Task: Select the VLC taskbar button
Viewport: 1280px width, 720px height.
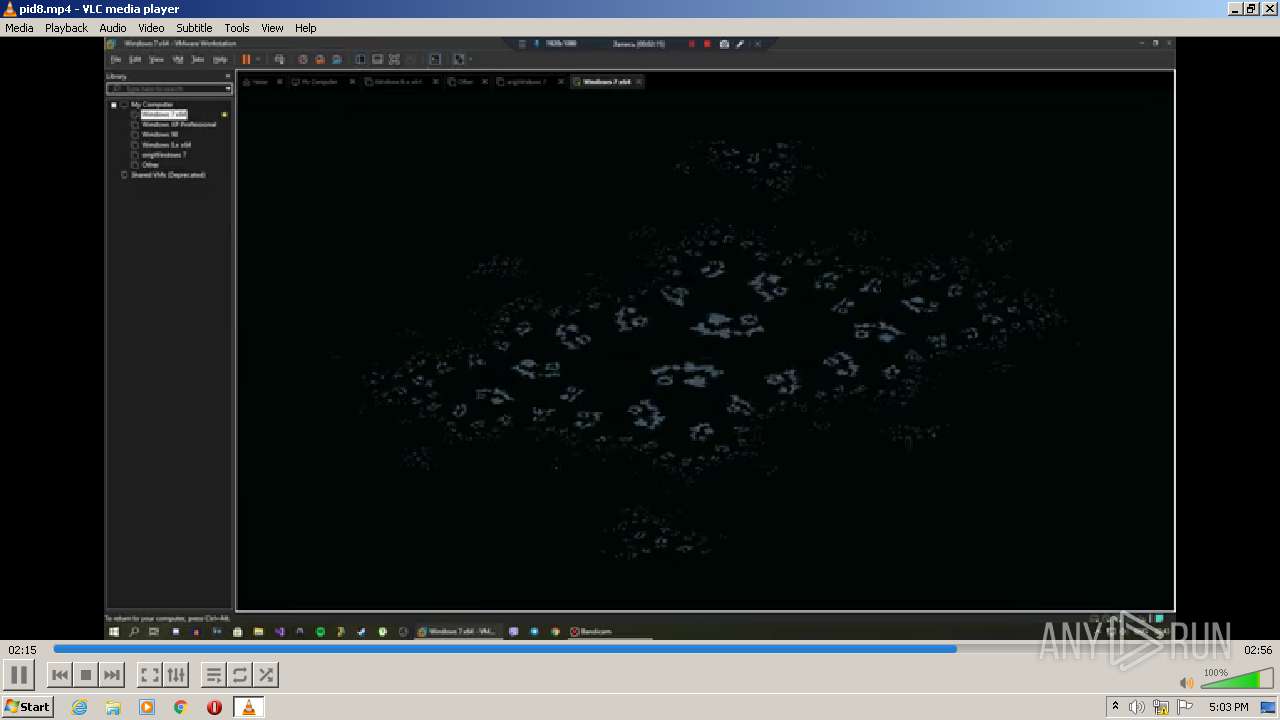Action: (x=248, y=707)
